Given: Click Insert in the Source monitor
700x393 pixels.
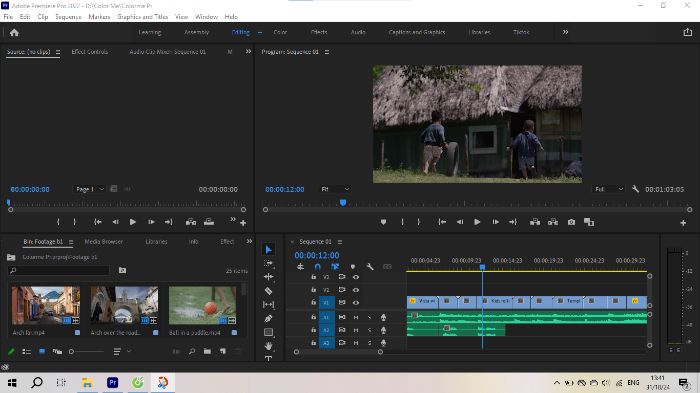Looking at the screenshot, I should [x=191, y=222].
